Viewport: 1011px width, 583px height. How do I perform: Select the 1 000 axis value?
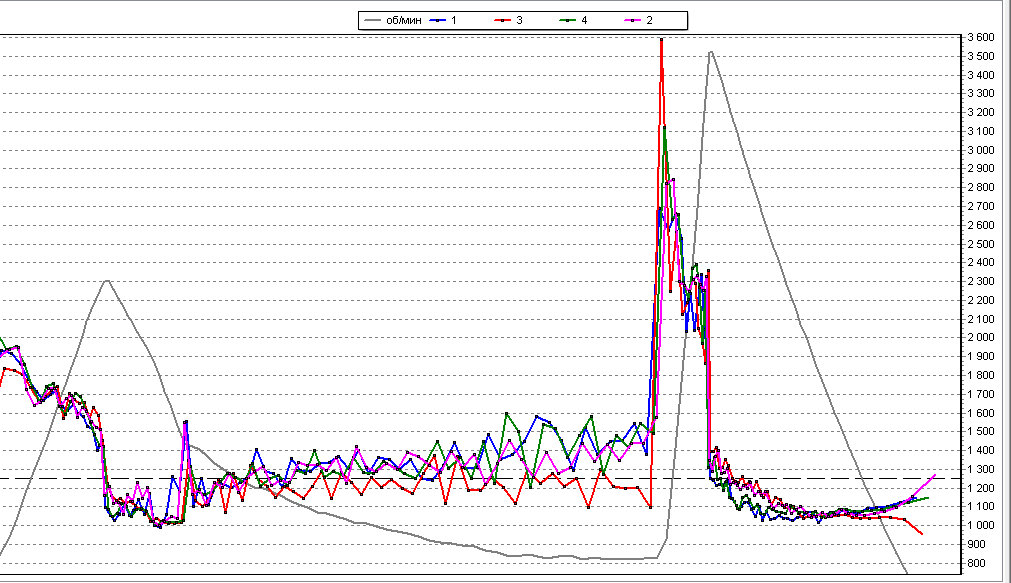pos(981,525)
